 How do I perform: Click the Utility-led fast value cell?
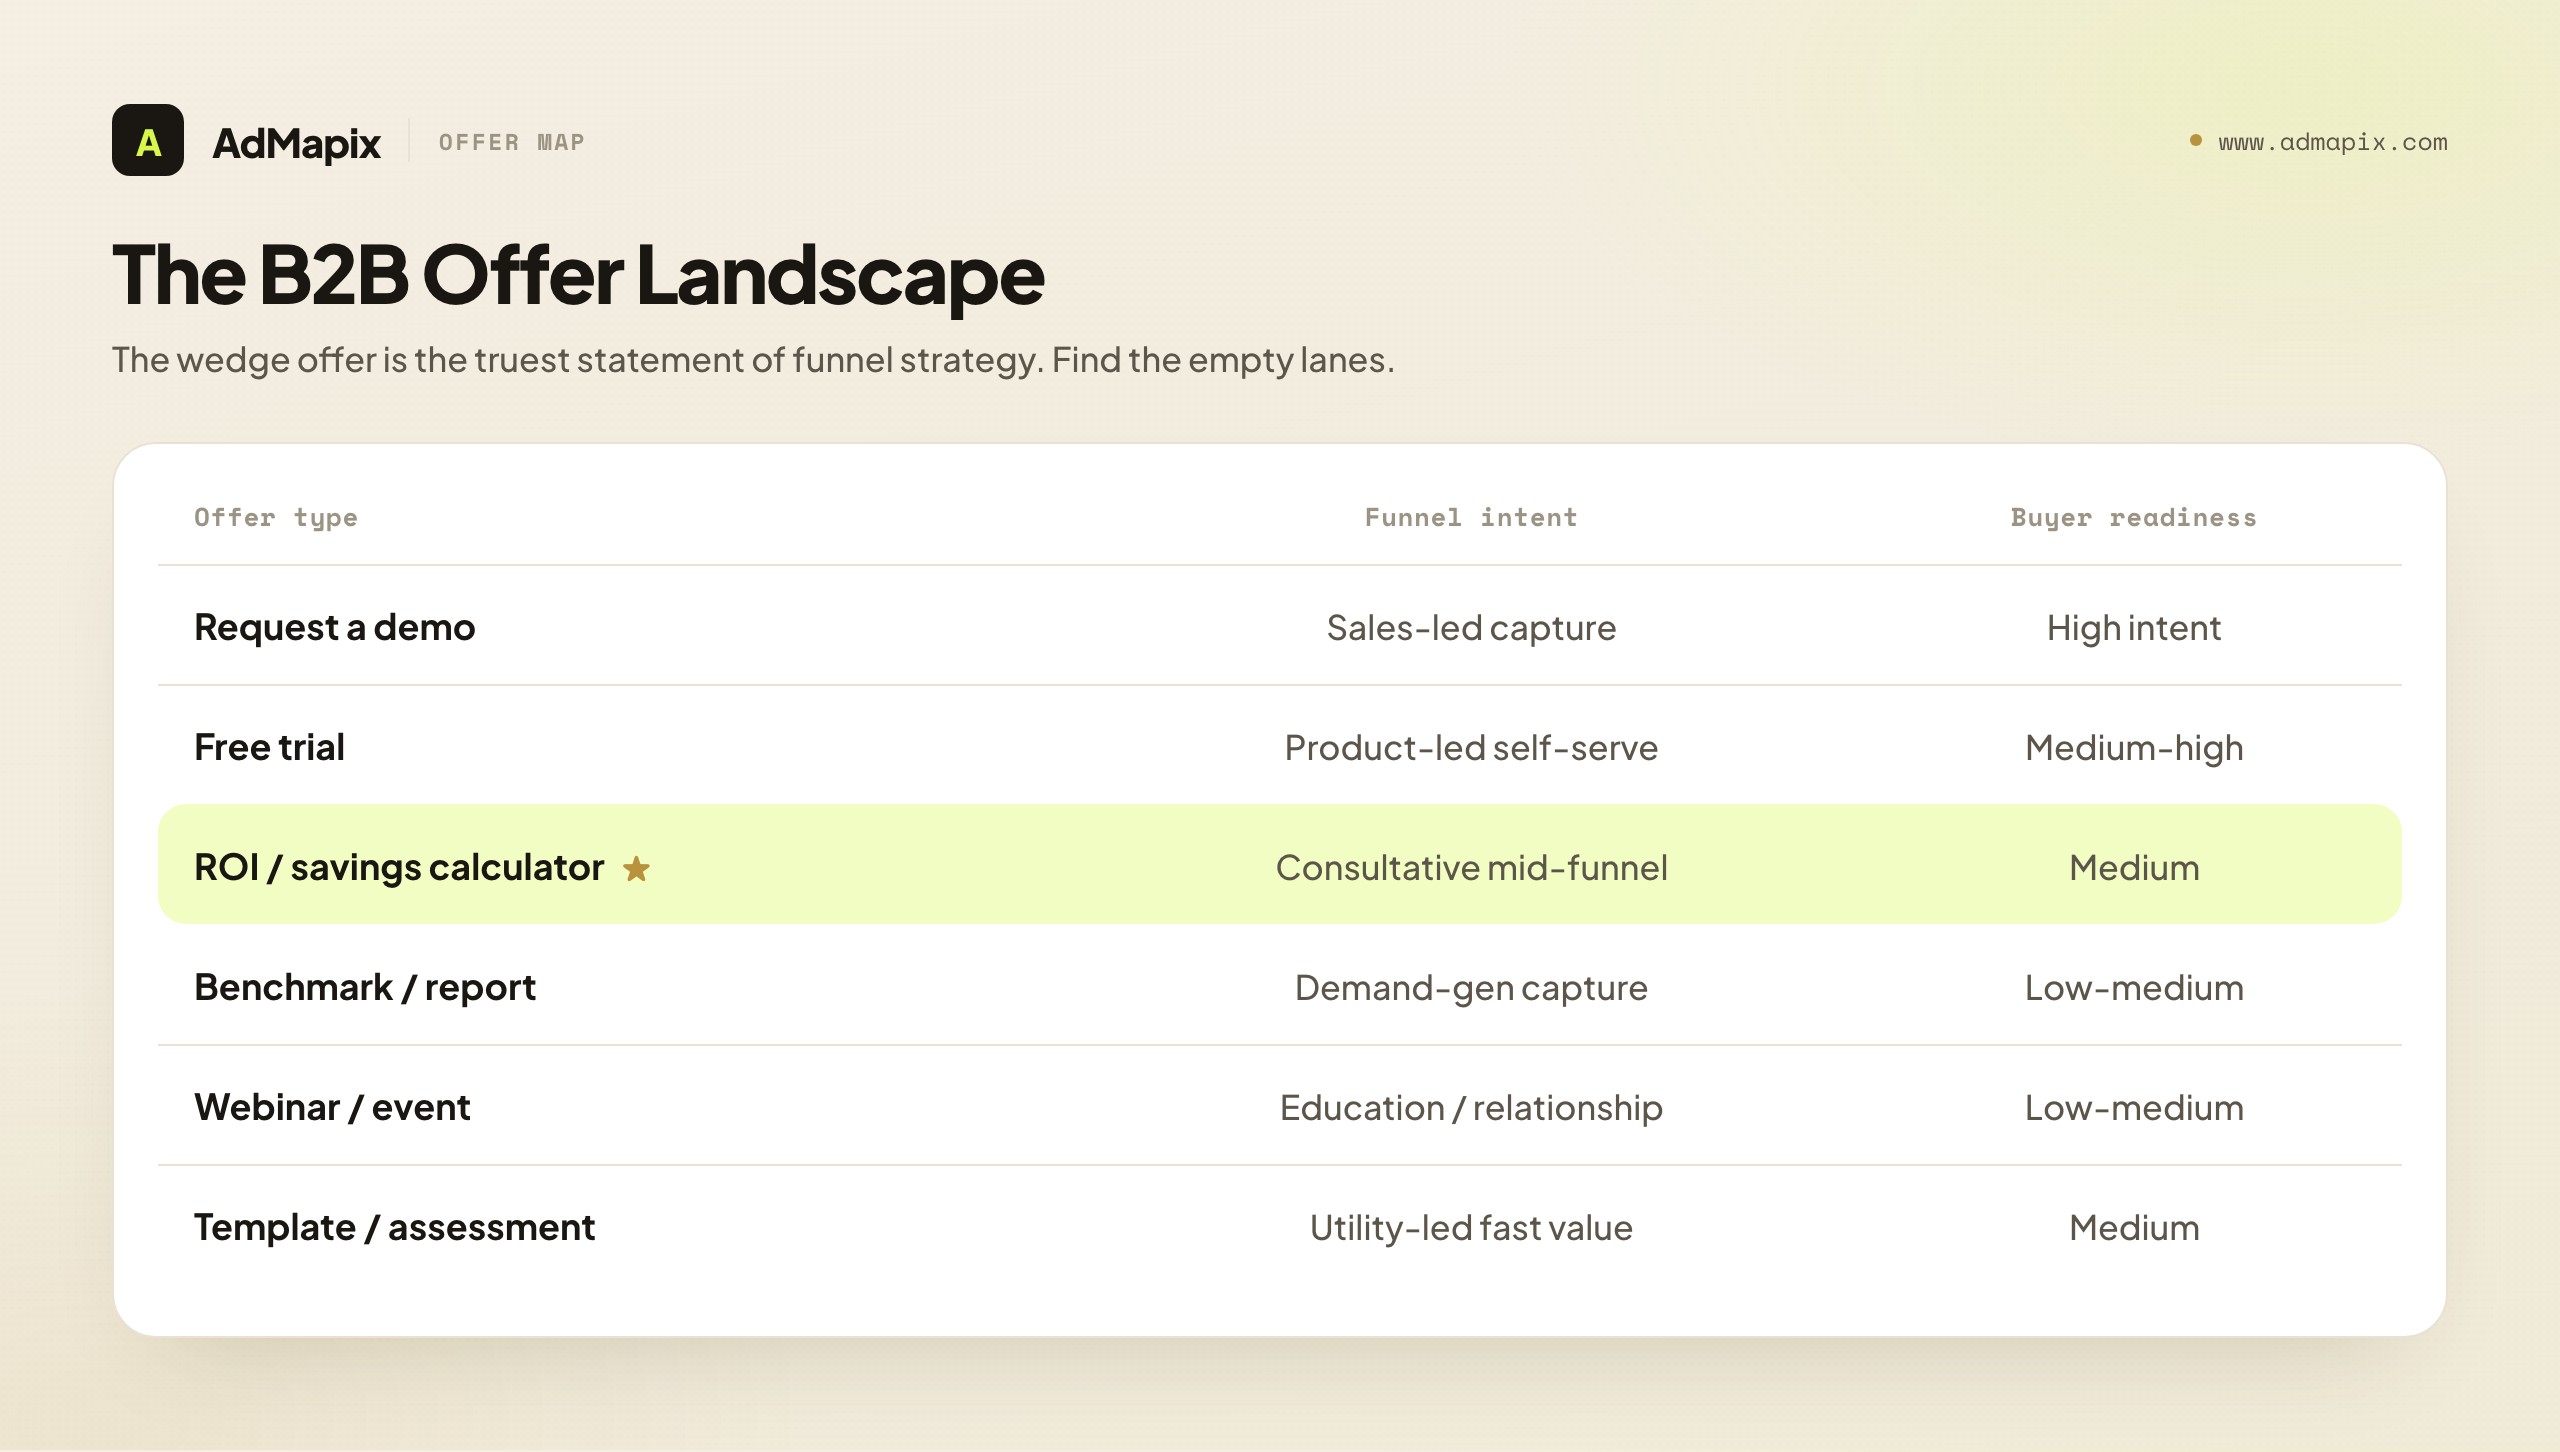[x=1471, y=1228]
